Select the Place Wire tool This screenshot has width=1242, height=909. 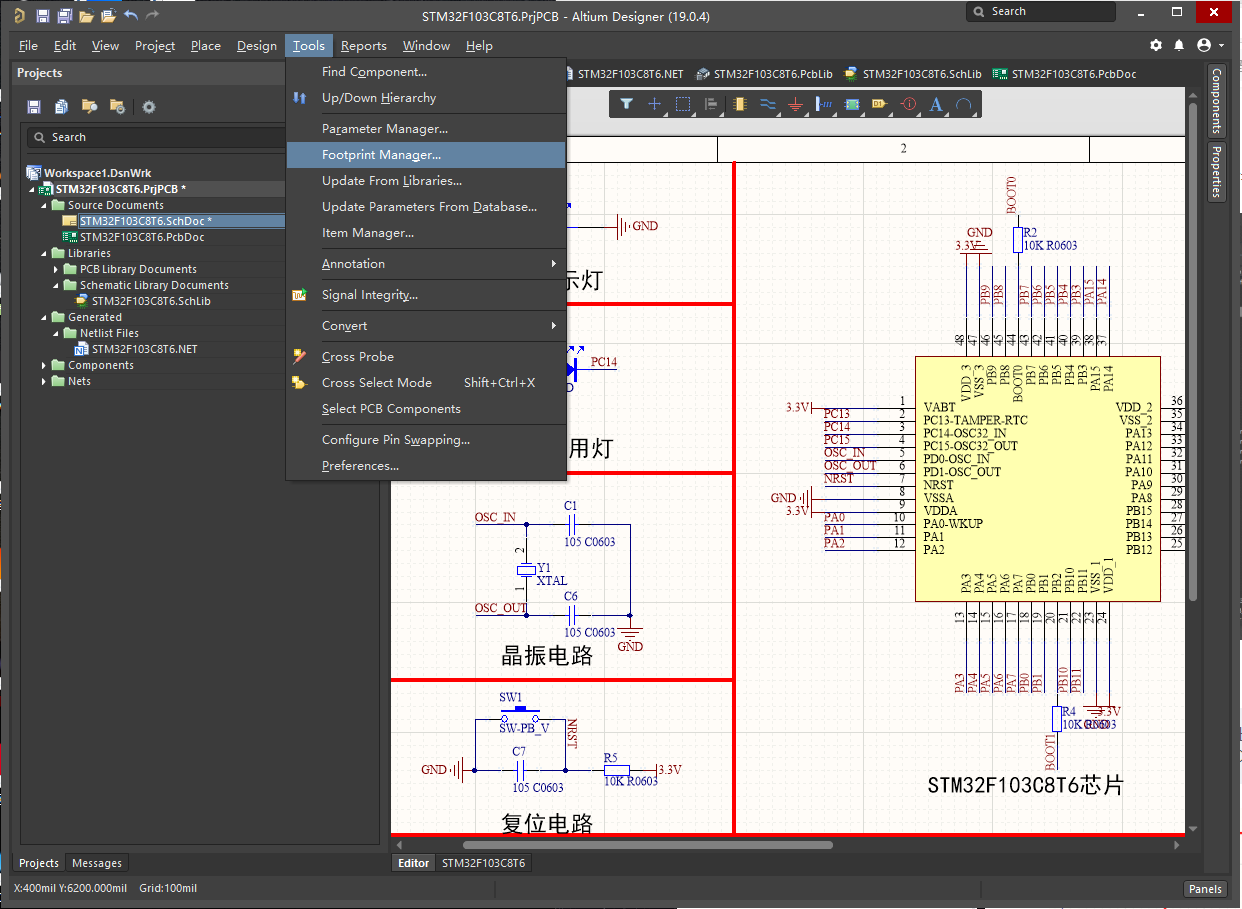coord(768,104)
